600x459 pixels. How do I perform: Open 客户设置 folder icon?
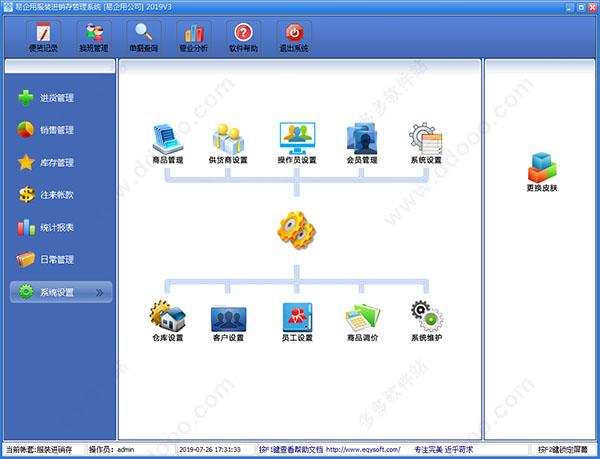click(x=228, y=323)
